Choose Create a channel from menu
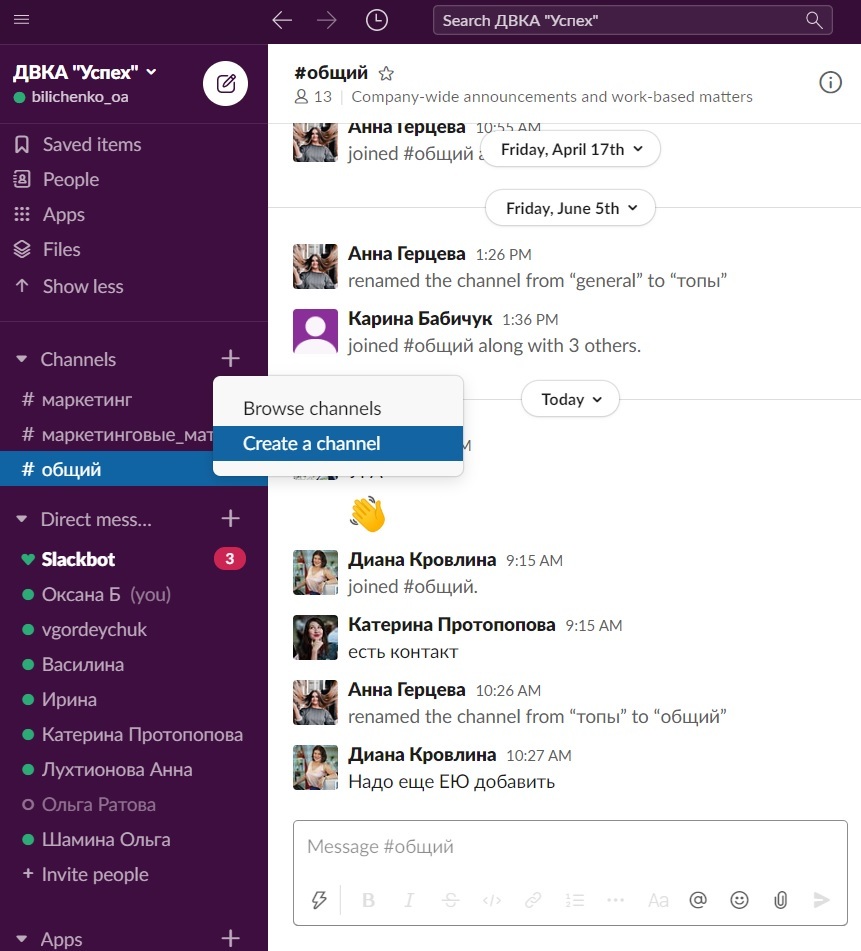The width and height of the screenshot is (861, 951). click(x=338, y=443)
